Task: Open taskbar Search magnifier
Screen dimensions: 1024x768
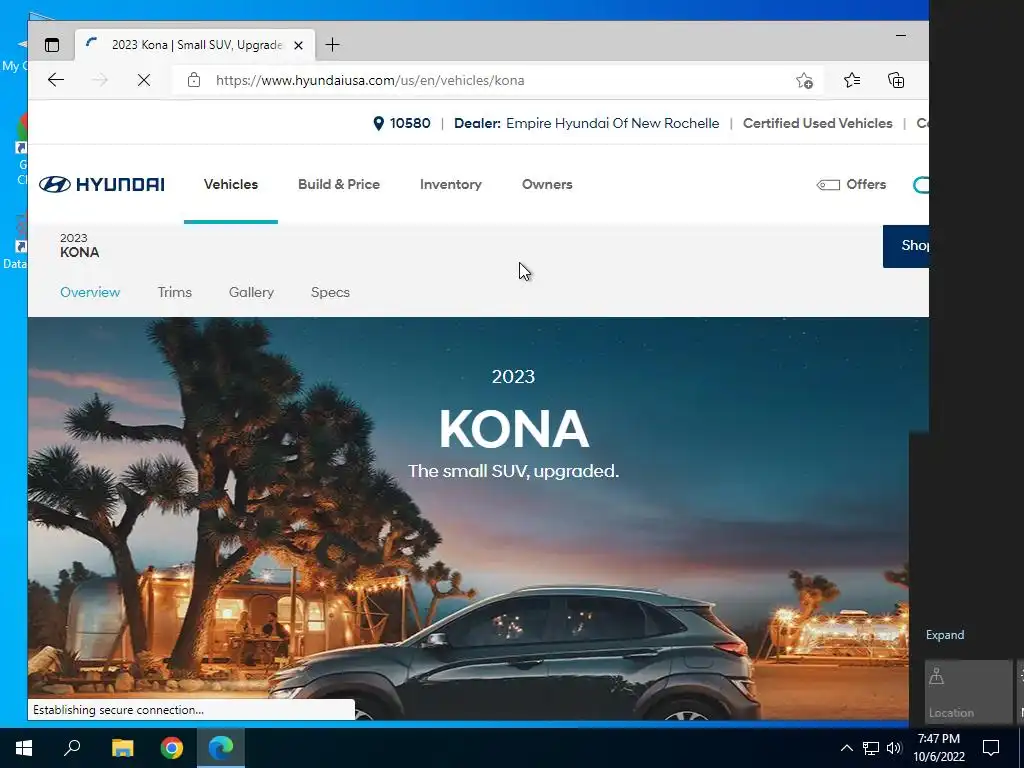Action: click(72, 748)
